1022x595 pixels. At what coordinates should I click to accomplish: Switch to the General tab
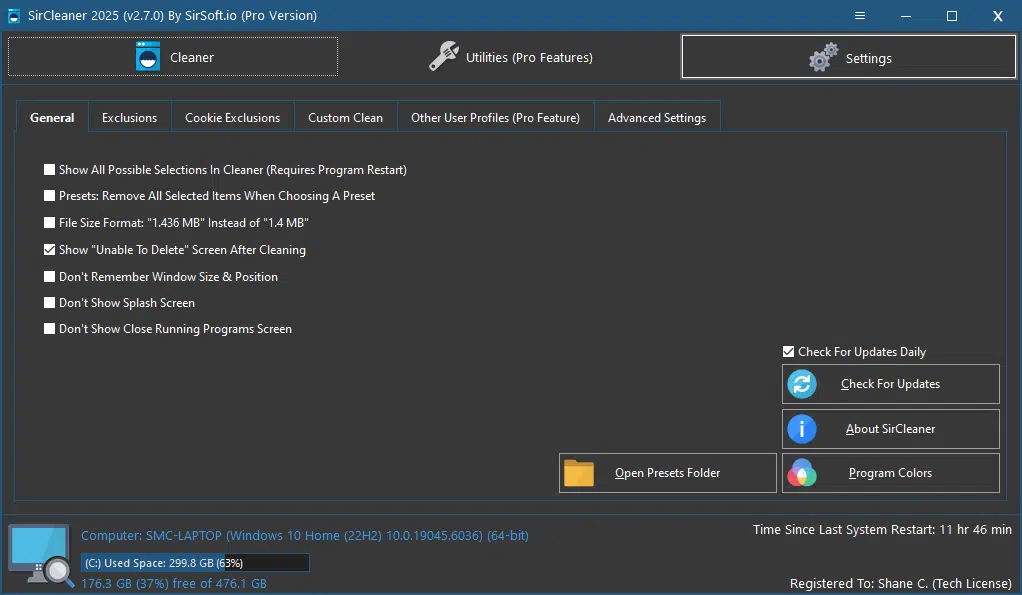click(x=52, y=117)
